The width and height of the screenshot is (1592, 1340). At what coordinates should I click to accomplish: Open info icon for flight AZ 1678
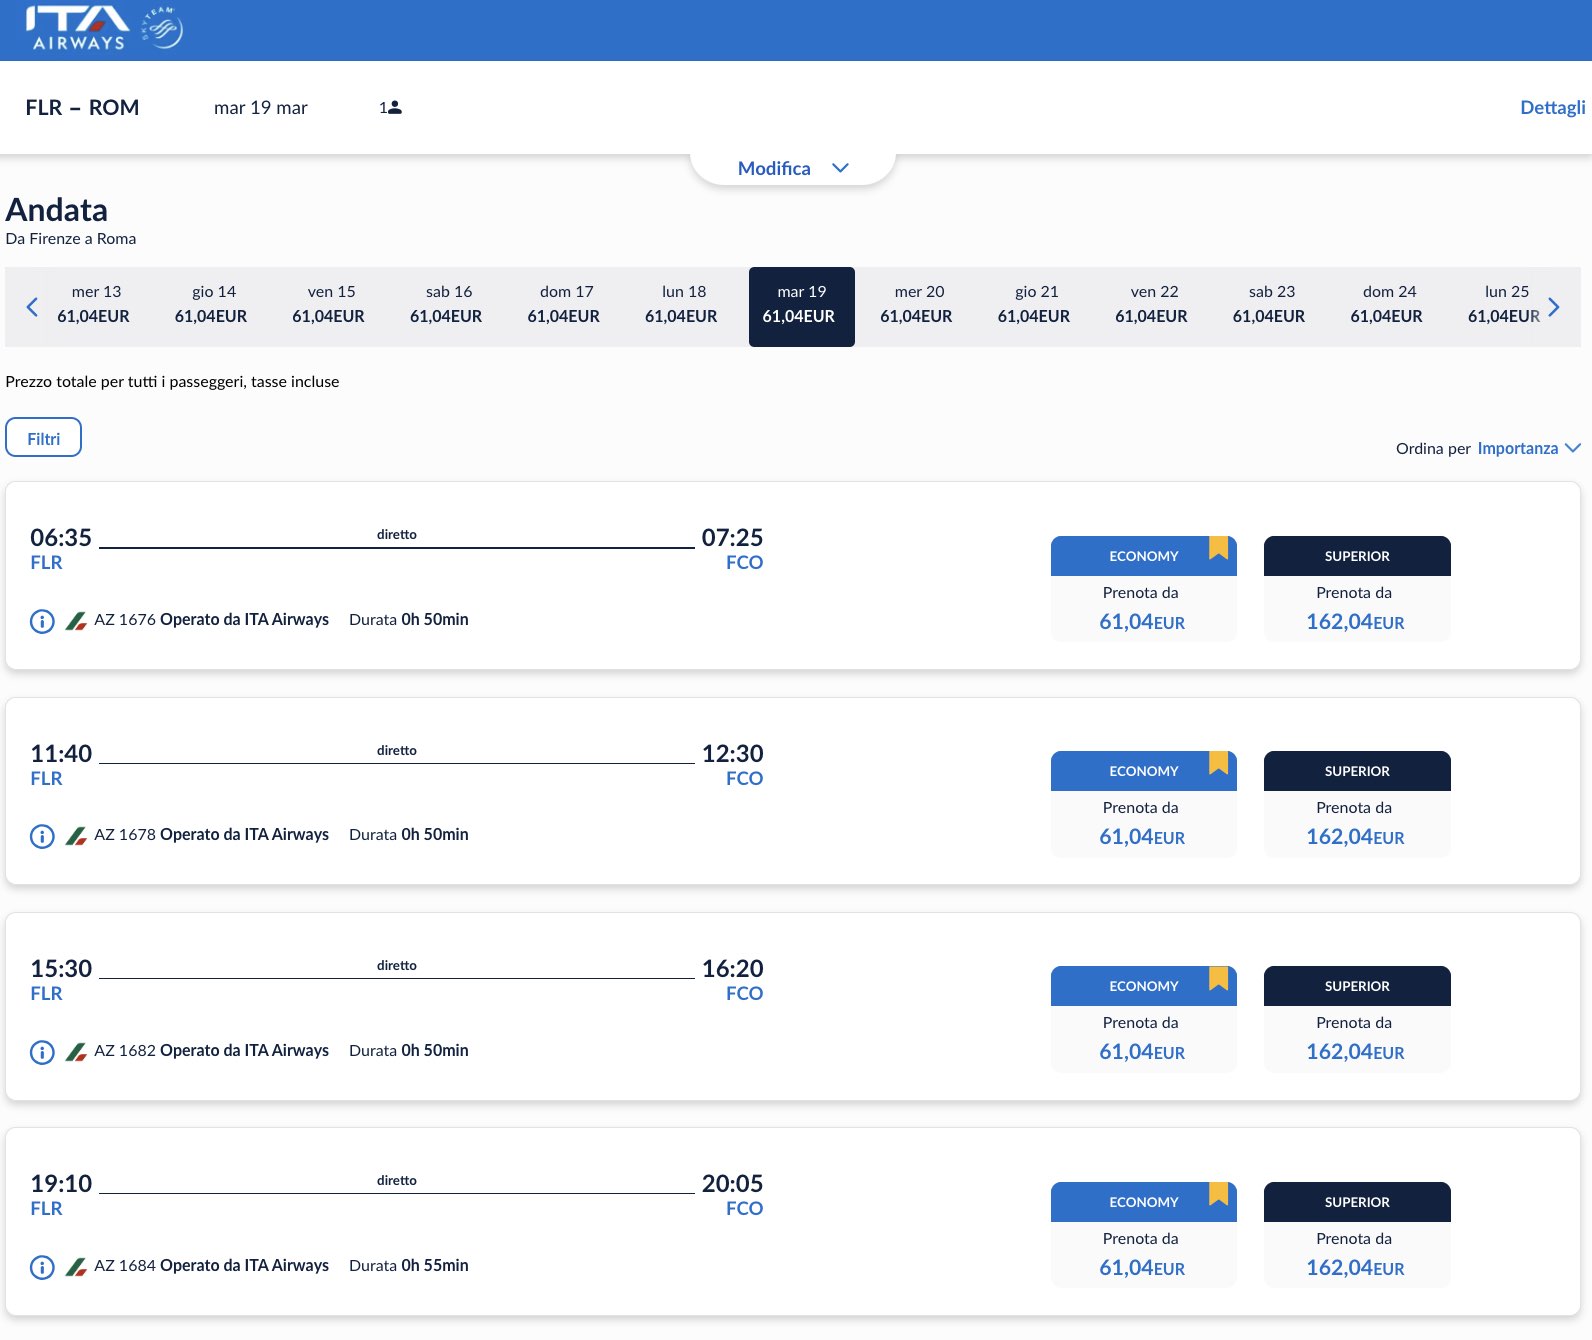(x=42, y=836)
